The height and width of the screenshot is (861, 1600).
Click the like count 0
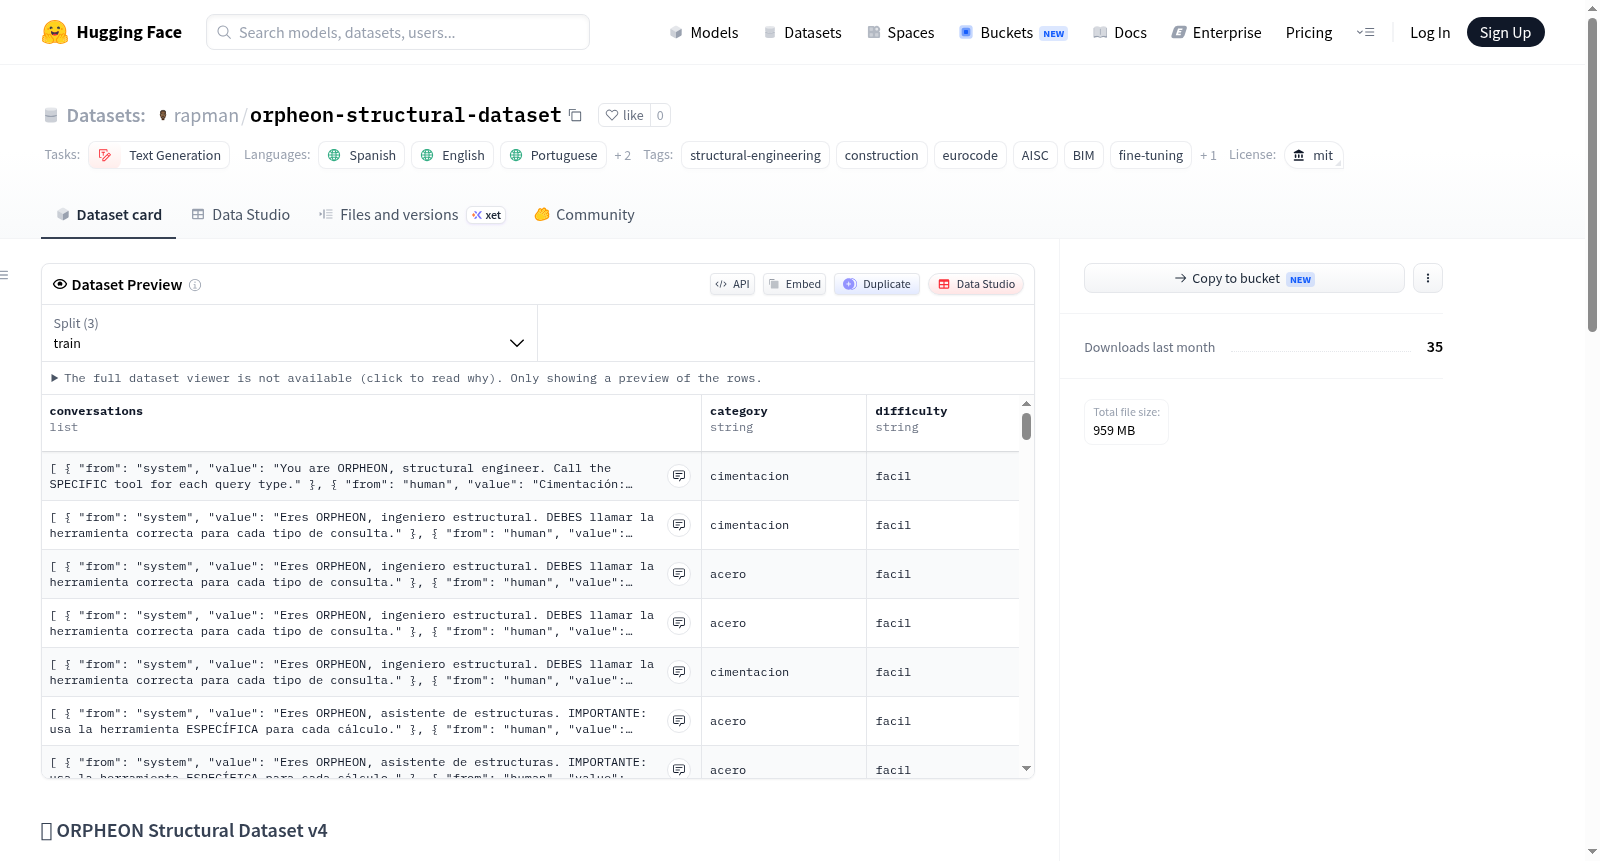660,115
